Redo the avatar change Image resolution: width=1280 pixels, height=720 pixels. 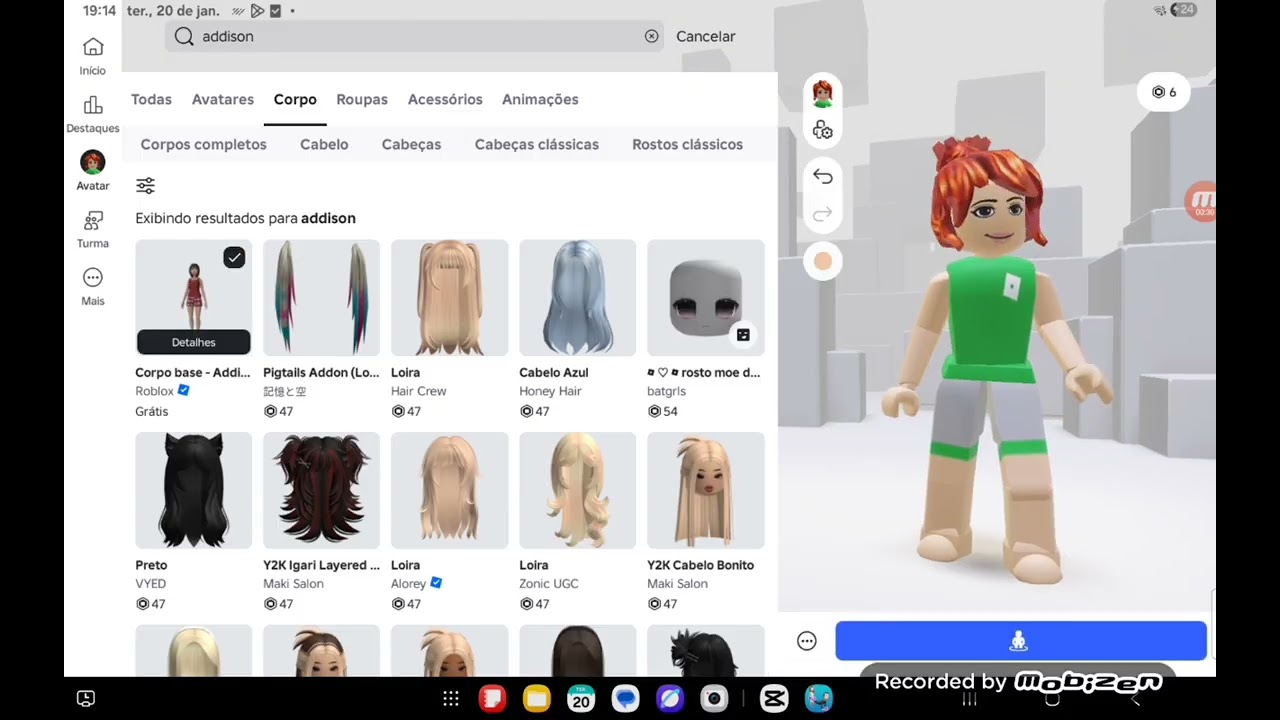click(823, 214)
